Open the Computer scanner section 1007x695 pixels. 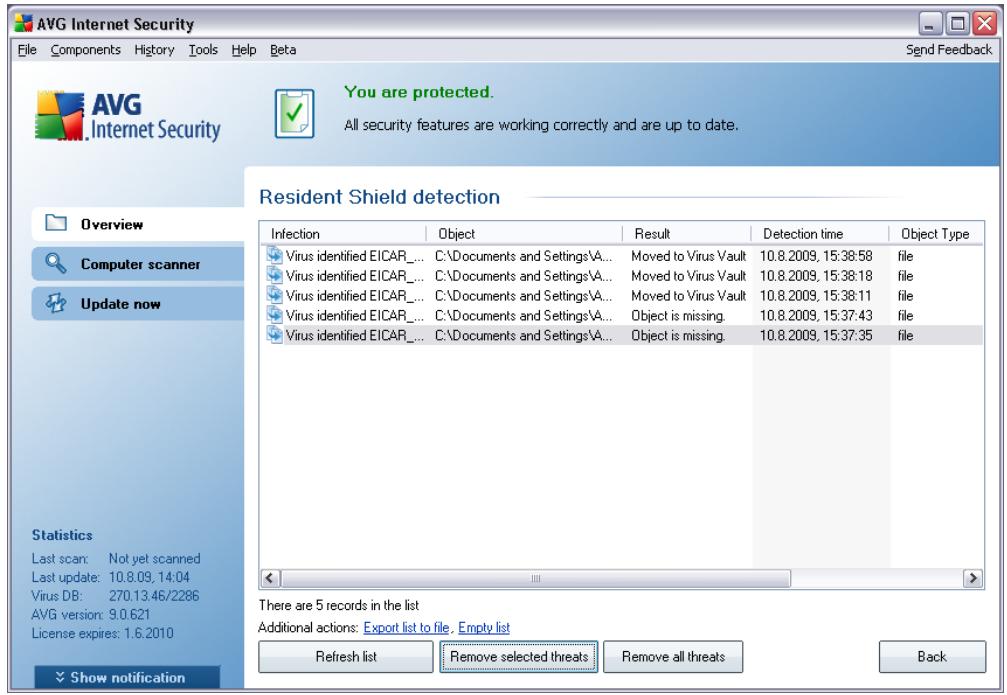point(138,264)
